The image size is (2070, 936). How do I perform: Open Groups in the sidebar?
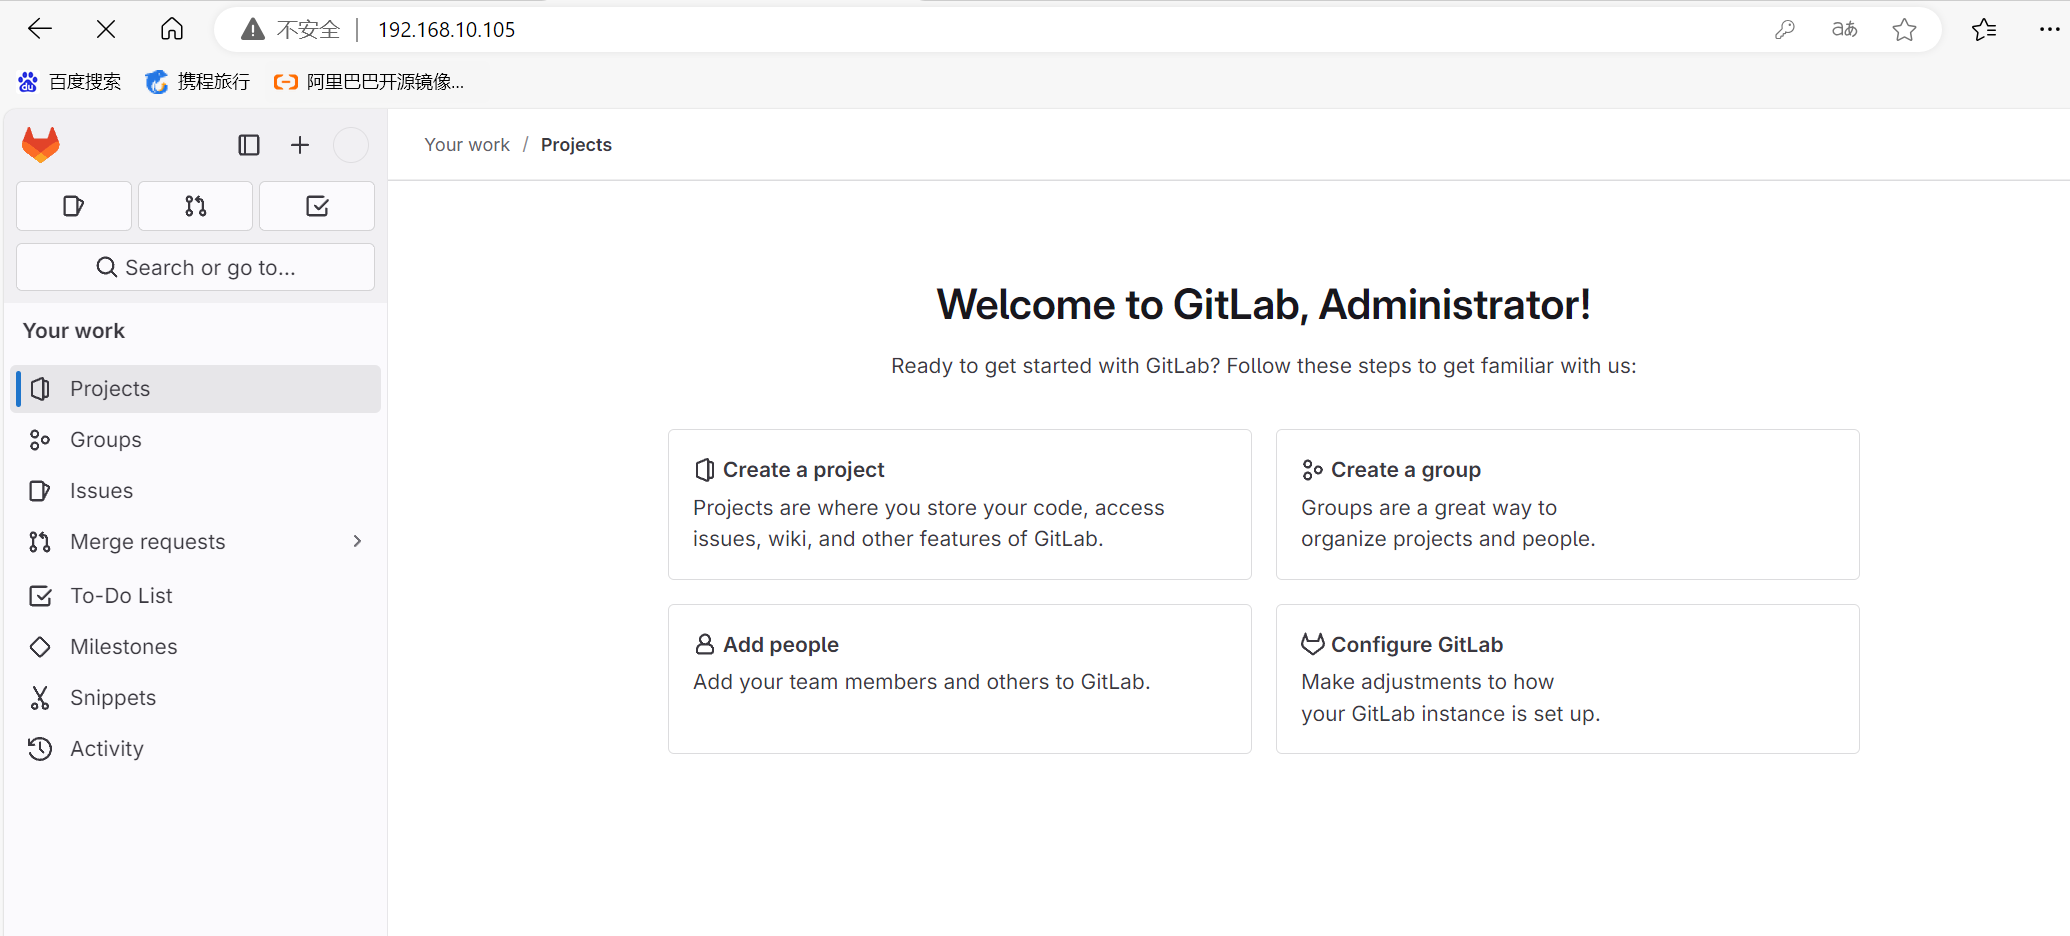[196, 440]
